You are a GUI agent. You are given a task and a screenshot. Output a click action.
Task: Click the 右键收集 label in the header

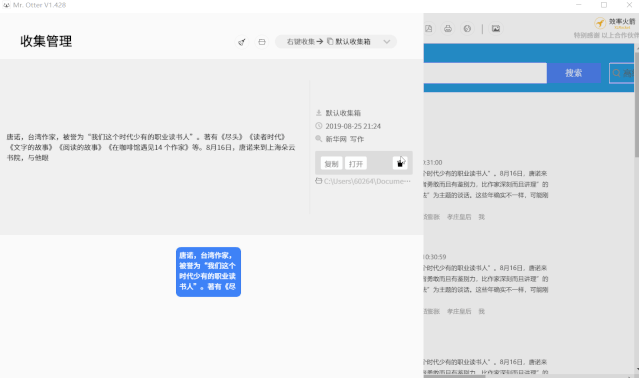click(301, 42)
